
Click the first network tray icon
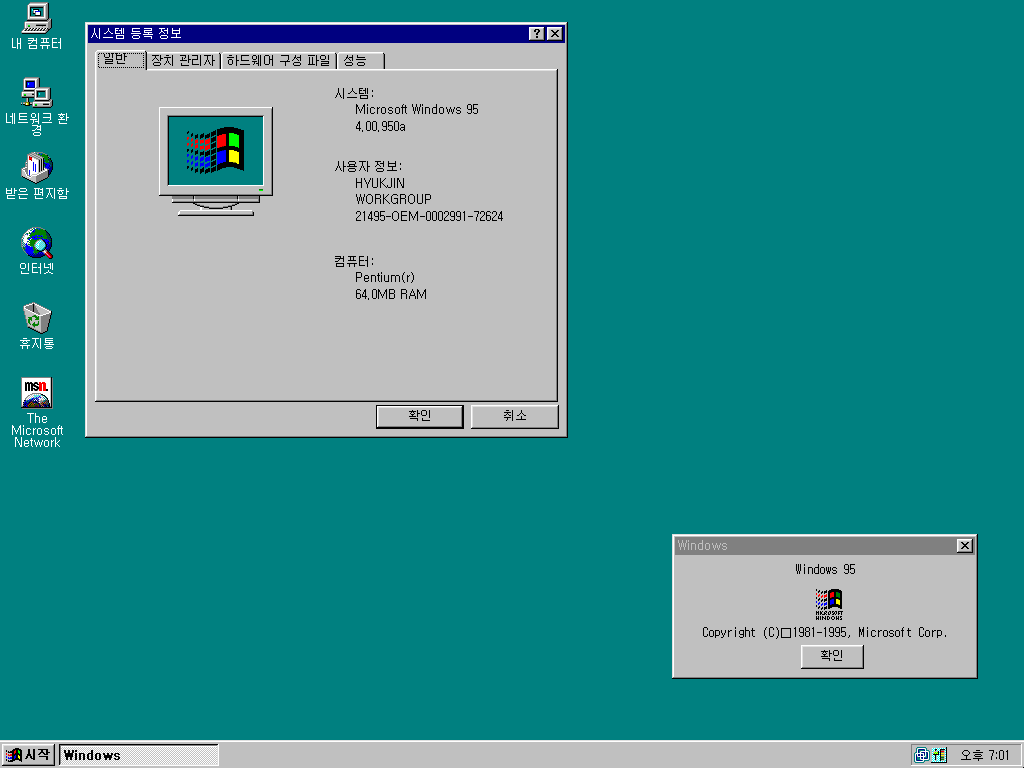[x=921, y=755]
